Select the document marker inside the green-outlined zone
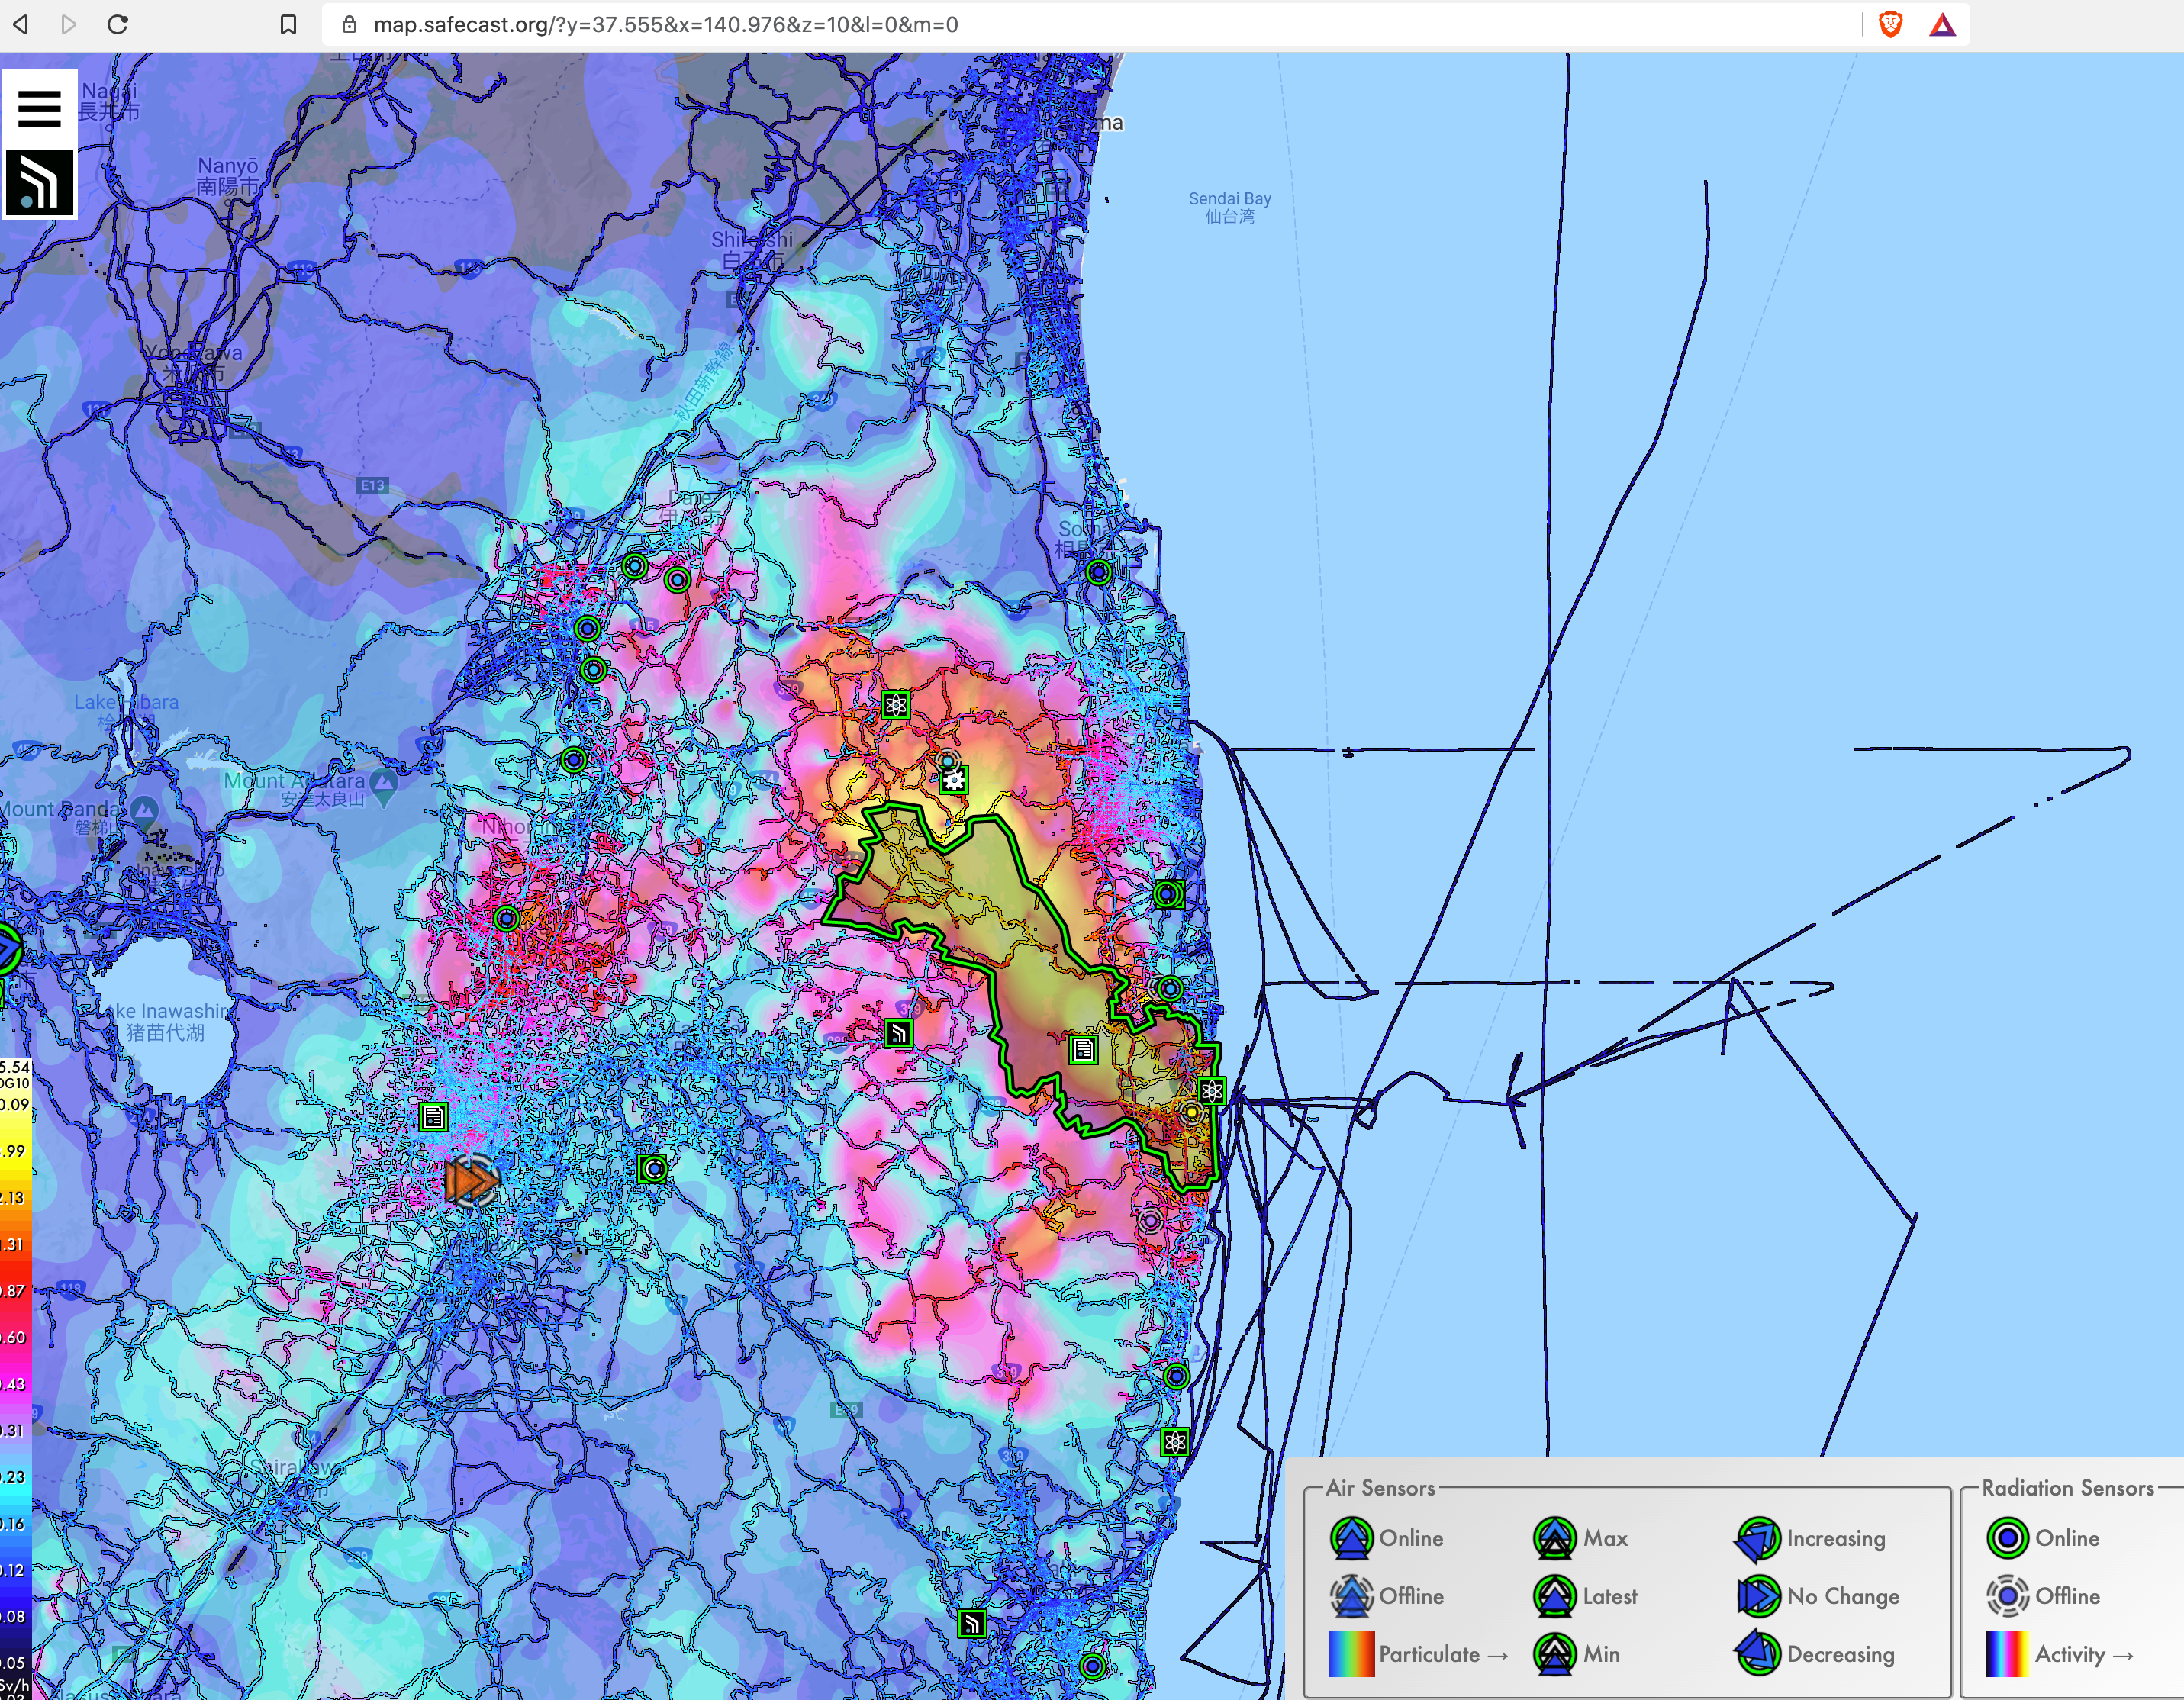This screenshot has height=1700, width=2184. (x=1083, y=1049)
